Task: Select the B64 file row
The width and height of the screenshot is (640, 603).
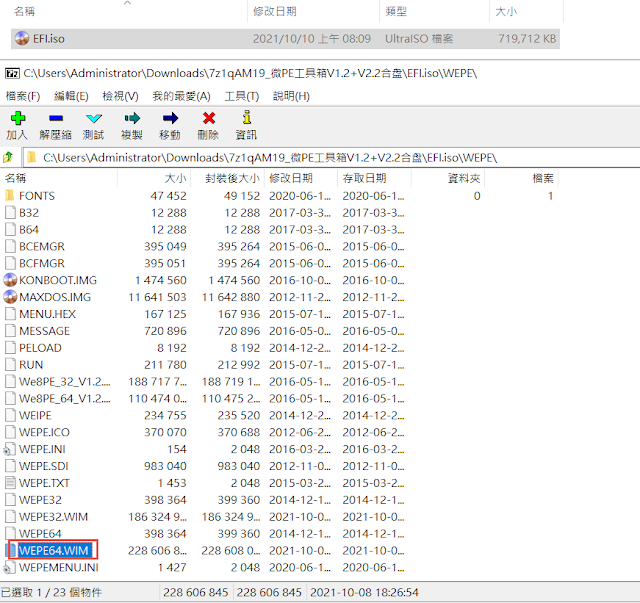Action: click(x=29, y=230)
